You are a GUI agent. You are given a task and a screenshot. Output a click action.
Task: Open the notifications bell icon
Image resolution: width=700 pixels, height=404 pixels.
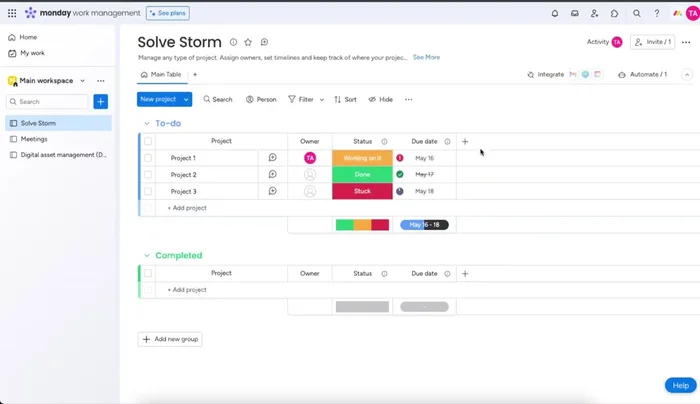click(555, 13)
